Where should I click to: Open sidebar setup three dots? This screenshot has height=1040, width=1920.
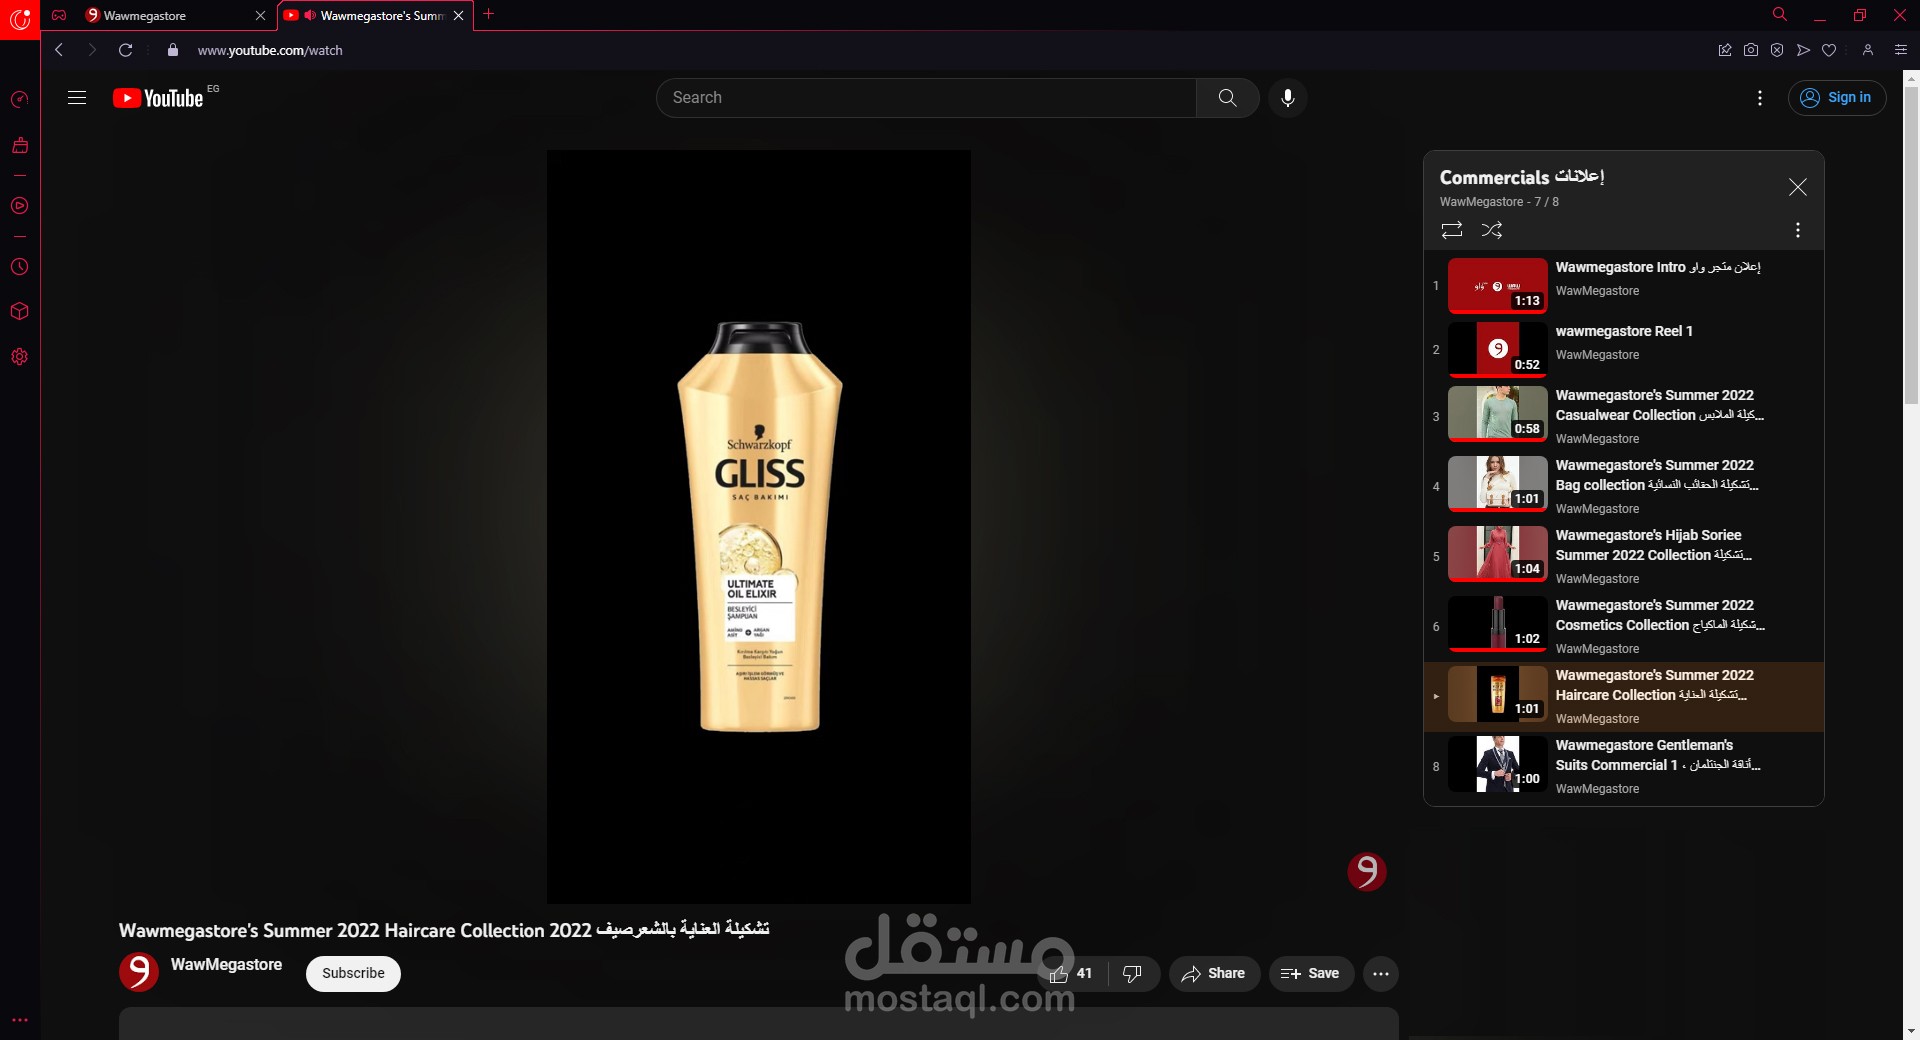(19, 1020)
